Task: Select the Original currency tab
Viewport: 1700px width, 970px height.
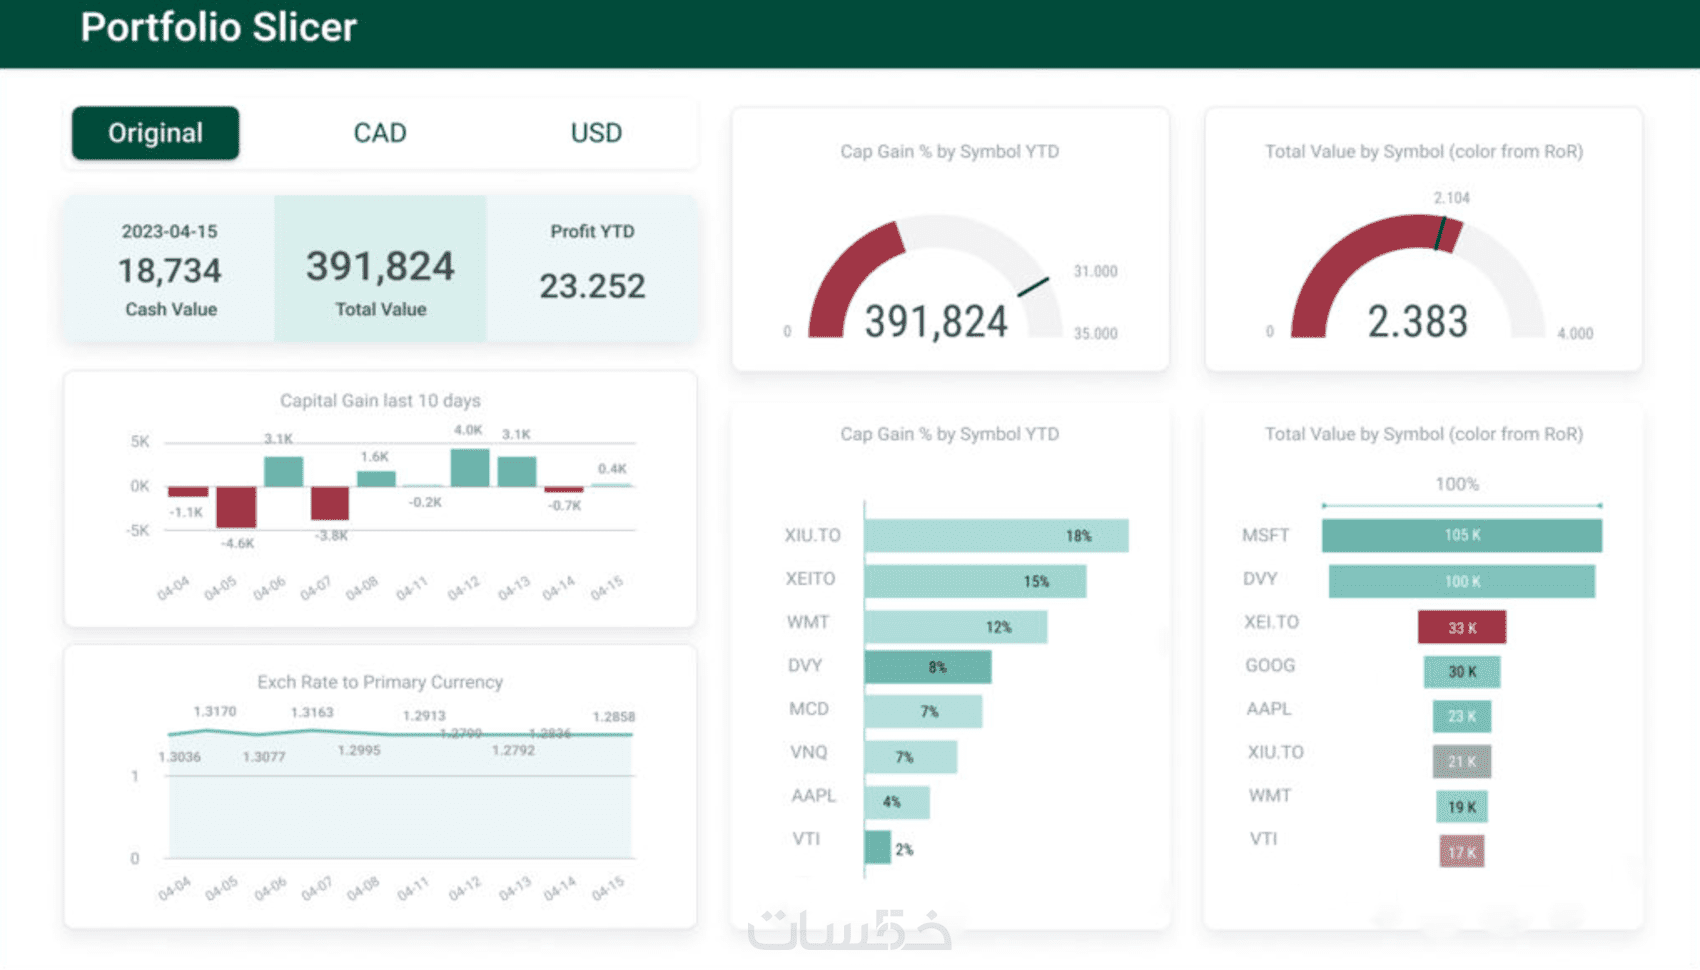Action: pos(155,133)
